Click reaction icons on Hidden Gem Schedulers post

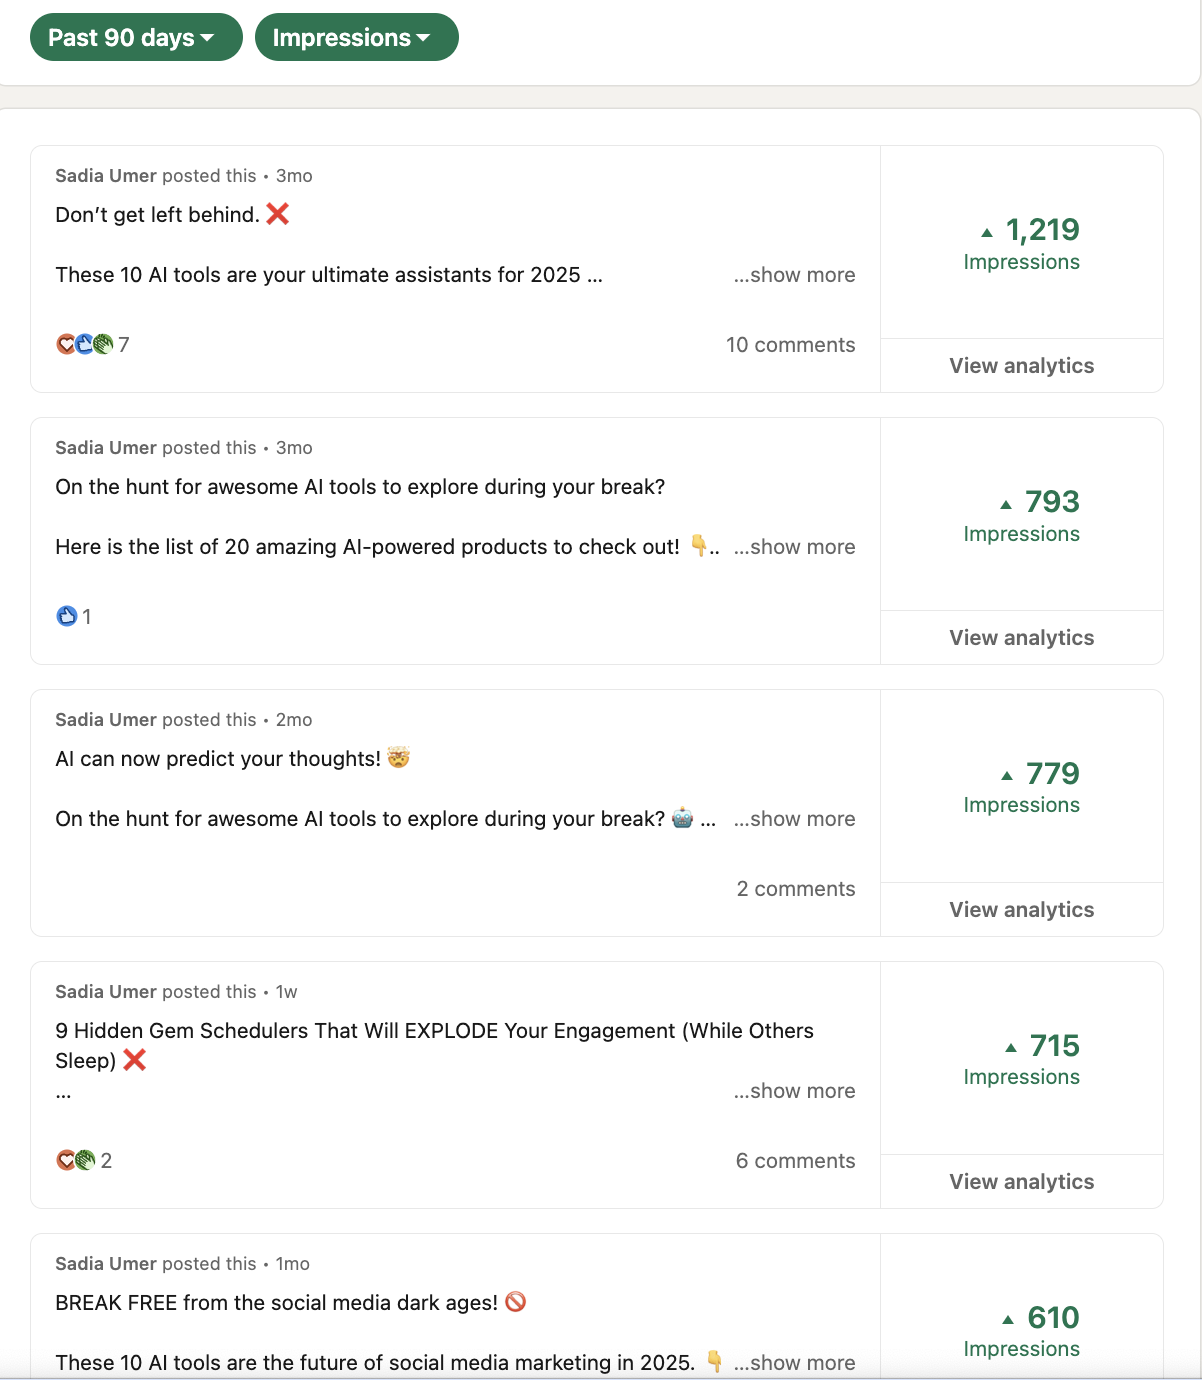point(76,1160)
